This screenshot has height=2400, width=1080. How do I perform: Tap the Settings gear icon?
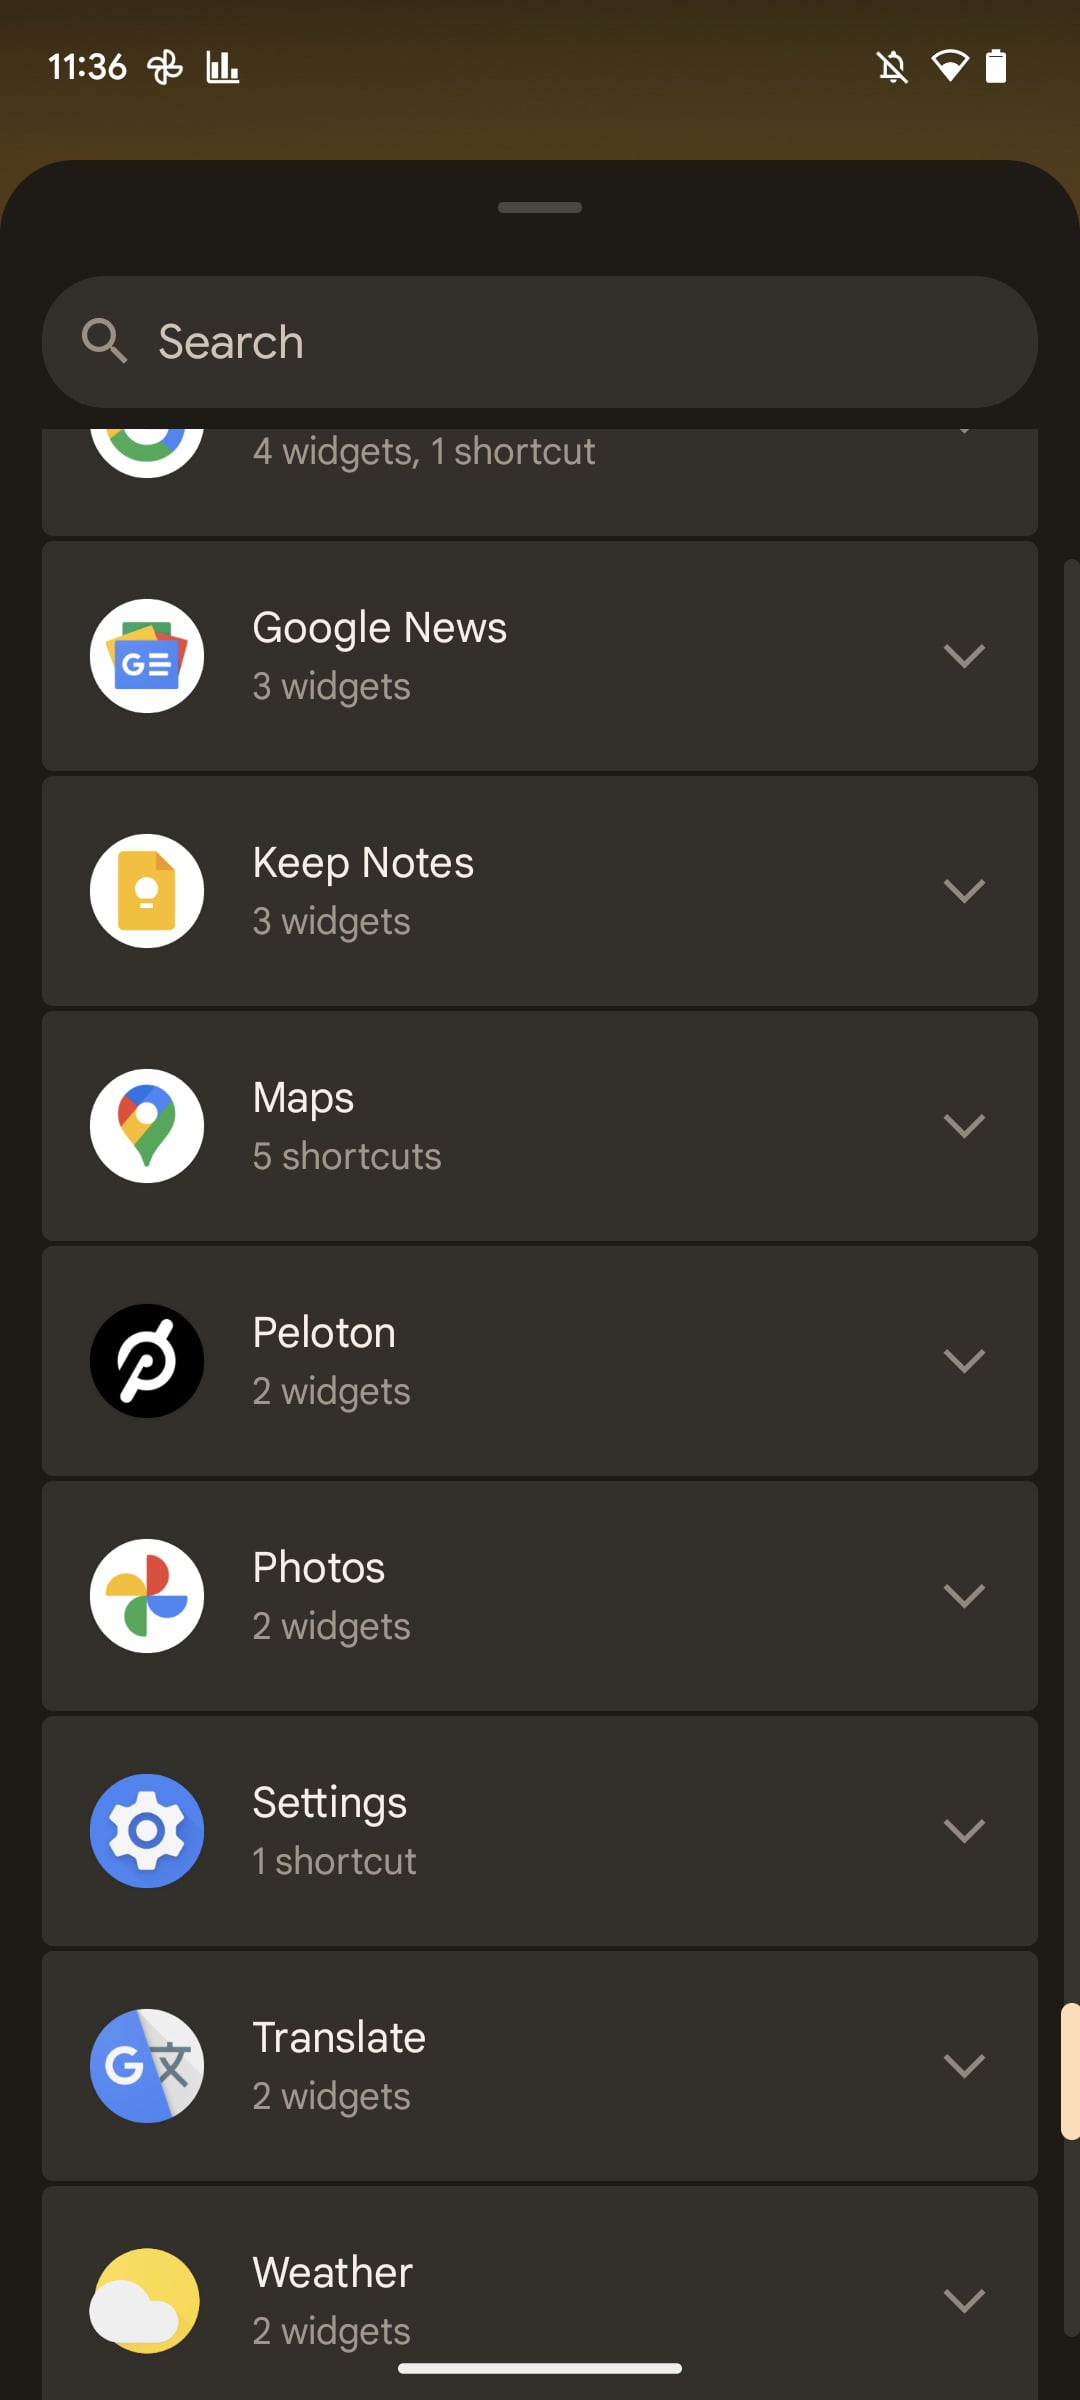click(x=147, y=1831)
